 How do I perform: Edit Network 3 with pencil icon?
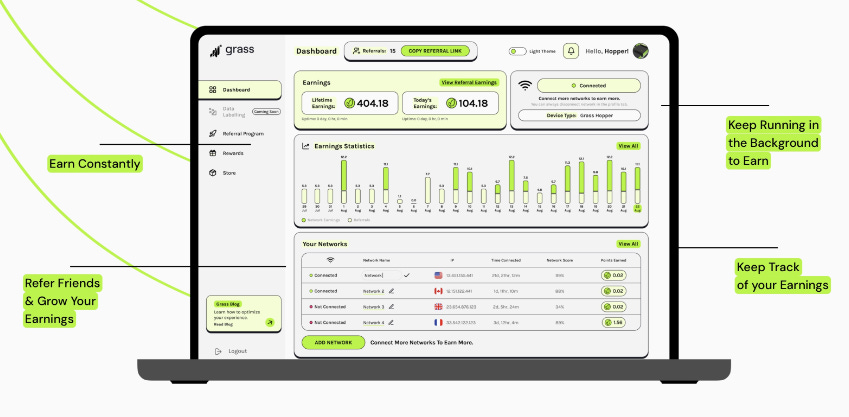point(391,307)
